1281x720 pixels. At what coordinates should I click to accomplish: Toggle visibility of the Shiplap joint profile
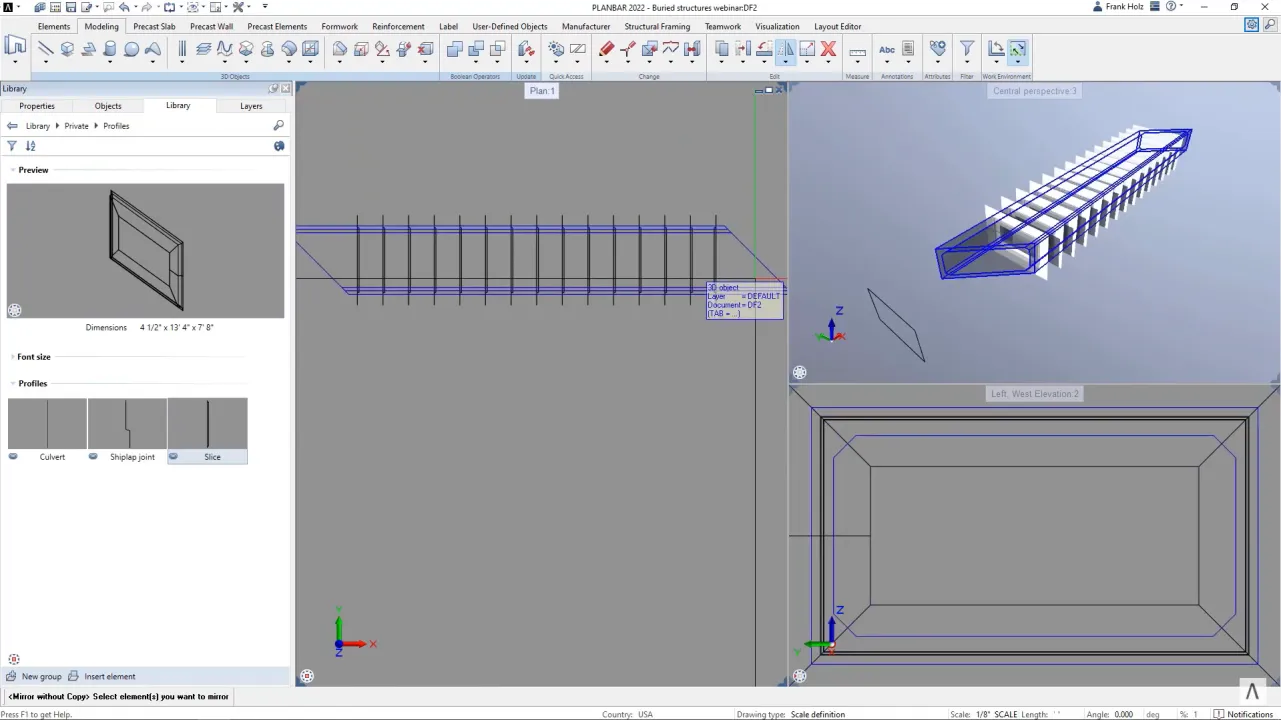[93, 457]
